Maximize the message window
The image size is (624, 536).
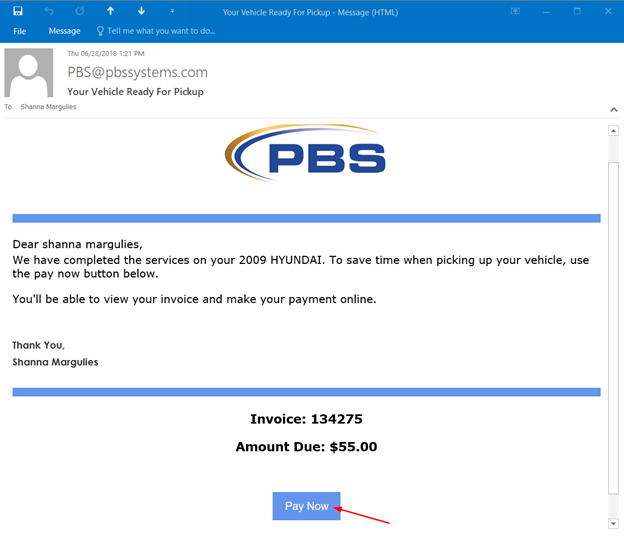[x=577, y=11]
